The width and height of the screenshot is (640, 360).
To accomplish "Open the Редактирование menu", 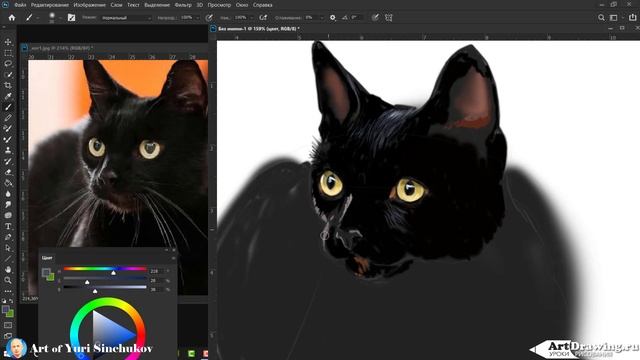I will [50, 5].
